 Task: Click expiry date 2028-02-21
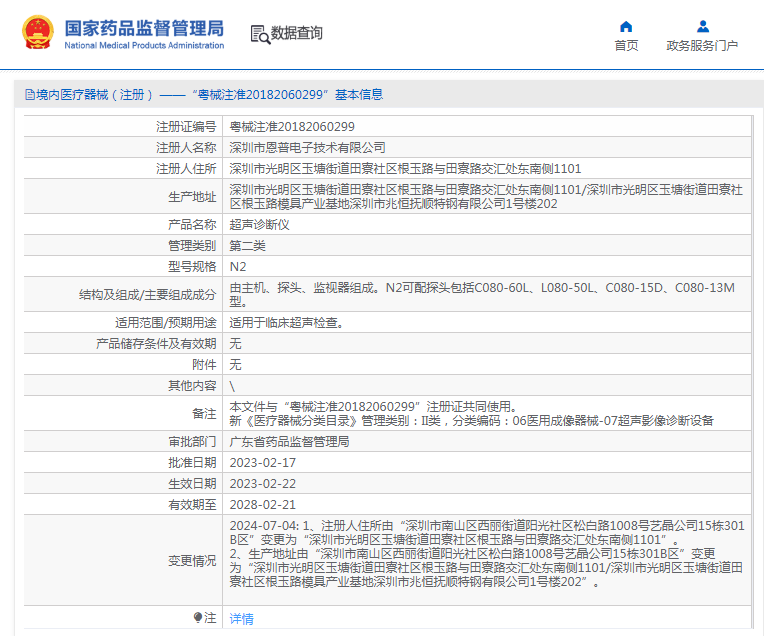[263, 504]
